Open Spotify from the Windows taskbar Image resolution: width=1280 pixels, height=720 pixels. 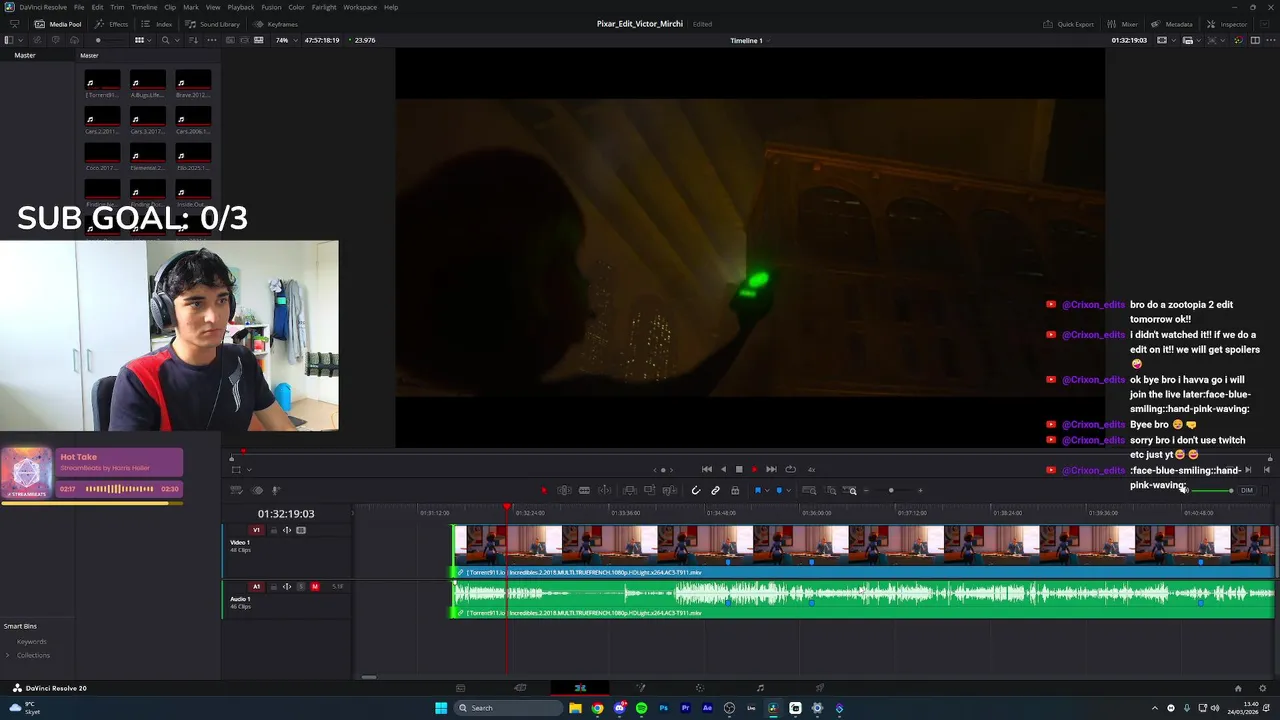tap(641, 708)
